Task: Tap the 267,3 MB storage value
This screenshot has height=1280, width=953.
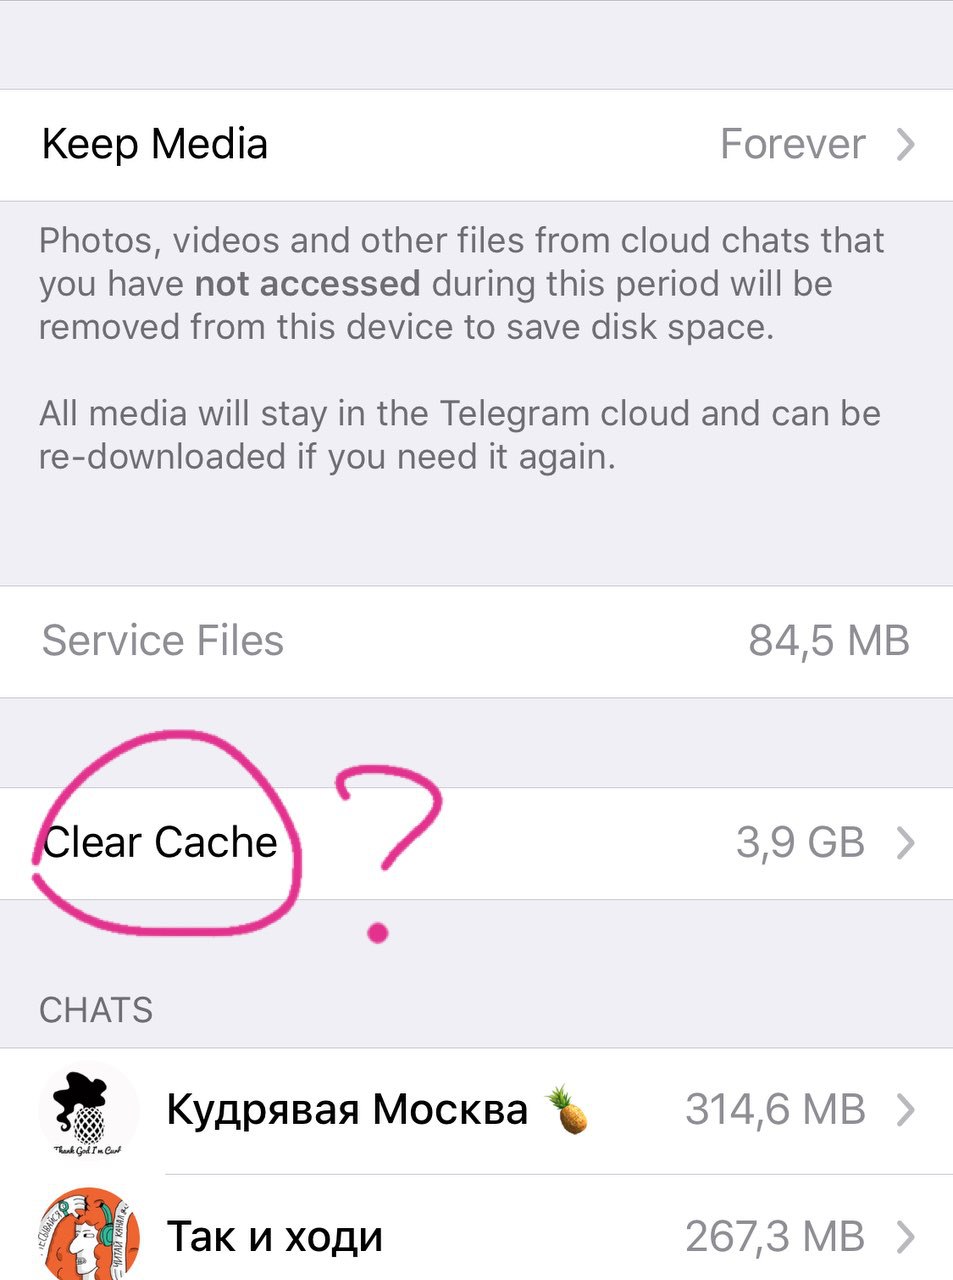Action: (x=775, y=1237)
